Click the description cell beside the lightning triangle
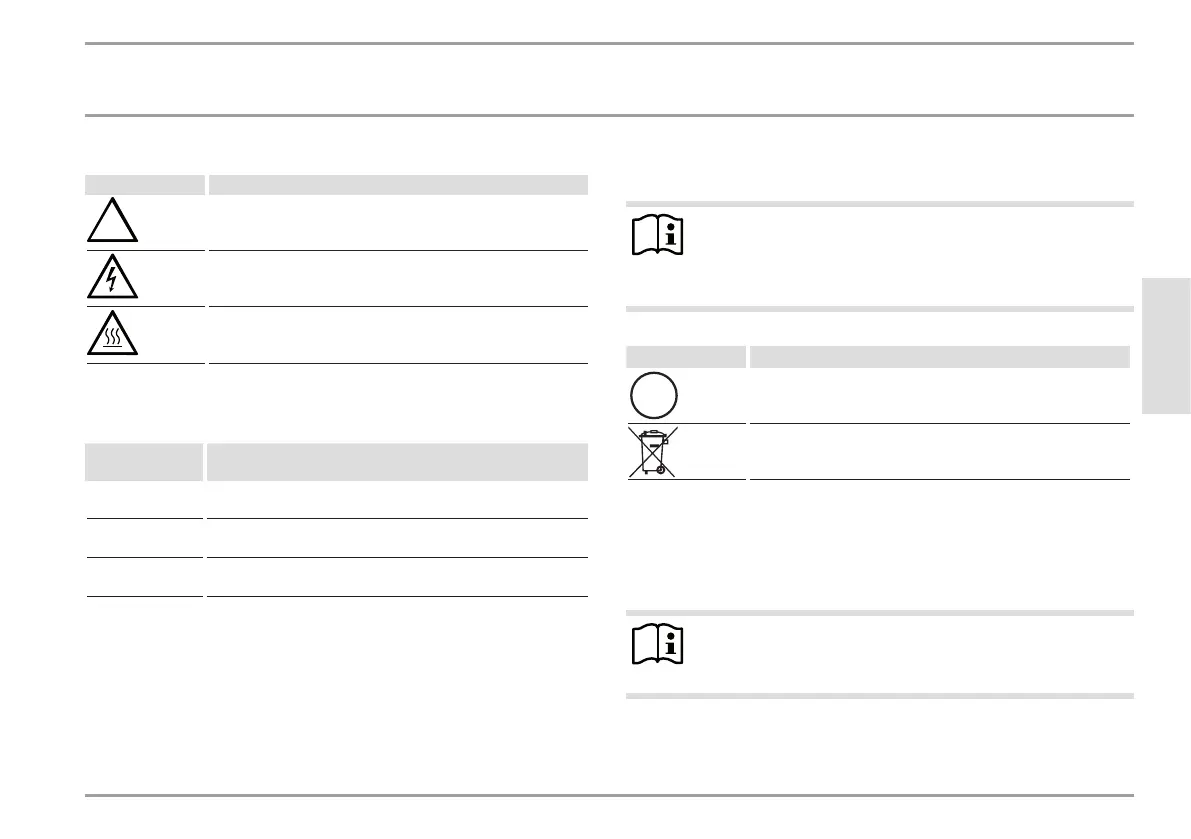Viewport: 1191px width, 839px height. 398,279
